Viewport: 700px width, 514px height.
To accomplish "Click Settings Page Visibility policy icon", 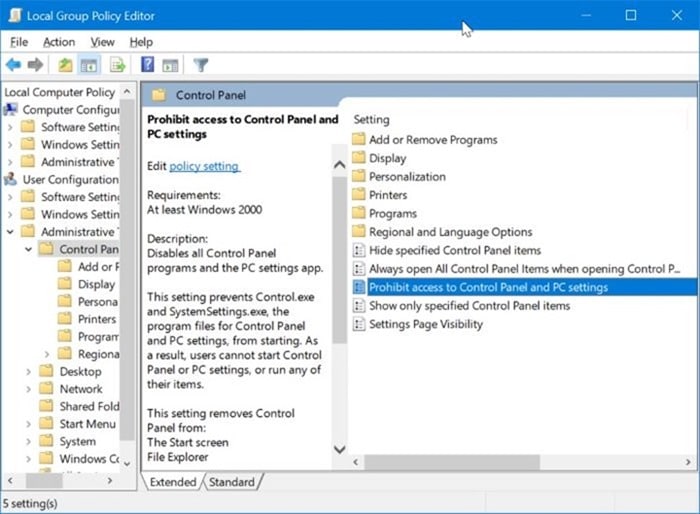I will (358, 324).
